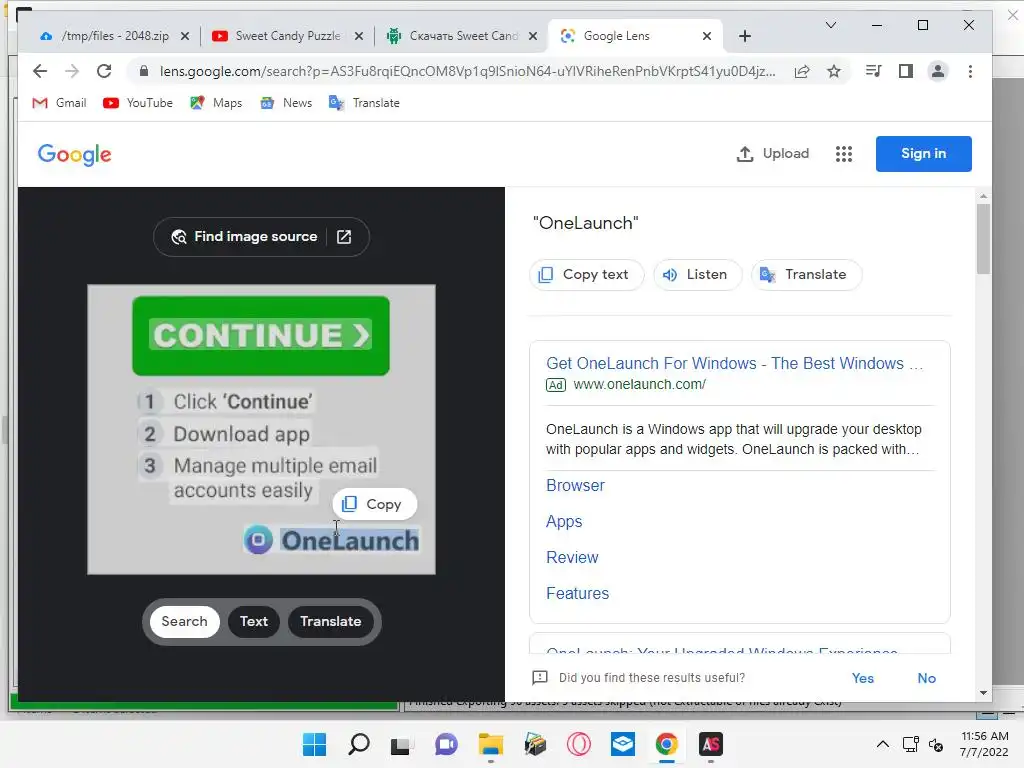Image resolution: width=1024 pixels, height=768 pixels.
Task: Share this page using address bar icon
Action: [802, 71]
